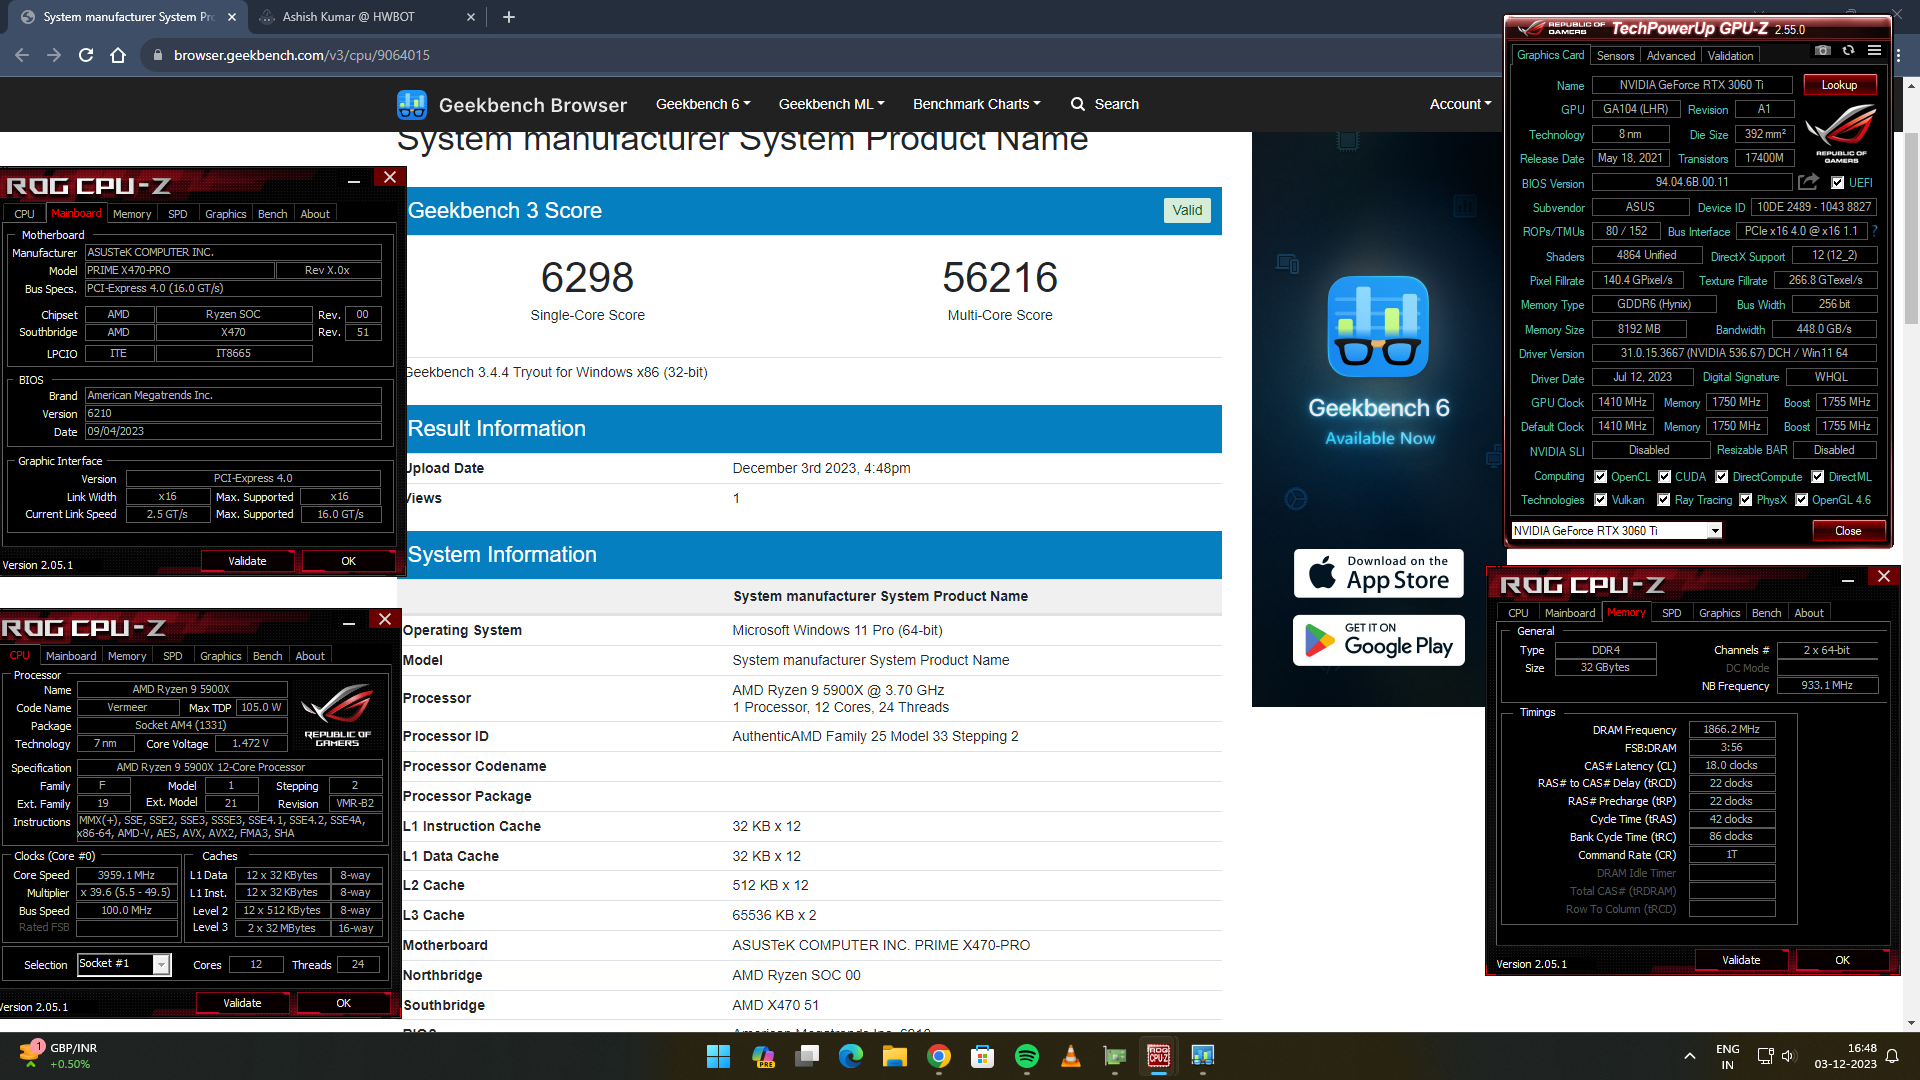The height and width of the screenshot is (1080, 1920).
Task: Click the GPU-Z Close button
Action: (1848, 531)
